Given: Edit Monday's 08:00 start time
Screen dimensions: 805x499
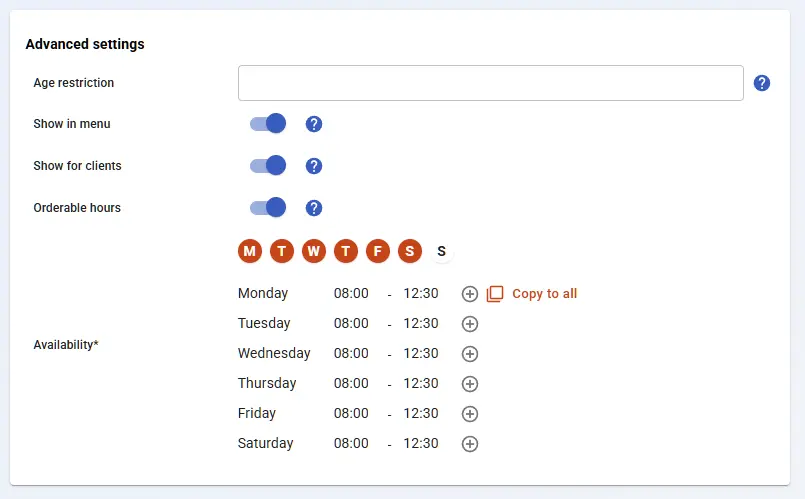Looking at the screenshot, I should [x=351, y=294].
